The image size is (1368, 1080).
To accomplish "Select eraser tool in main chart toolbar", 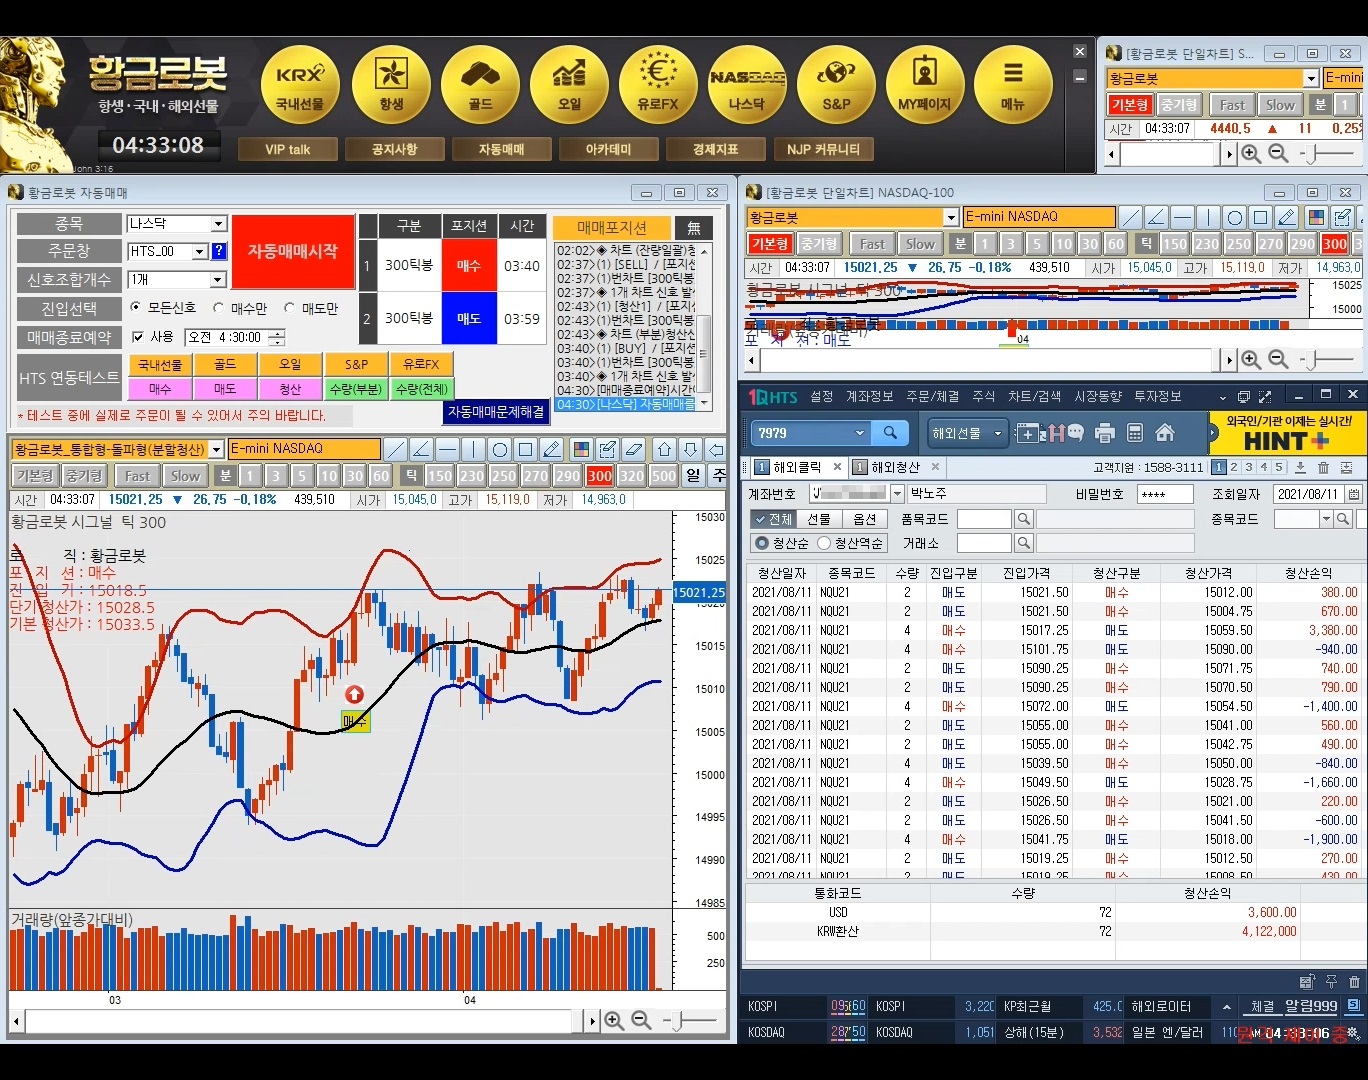I will point(633,449).
